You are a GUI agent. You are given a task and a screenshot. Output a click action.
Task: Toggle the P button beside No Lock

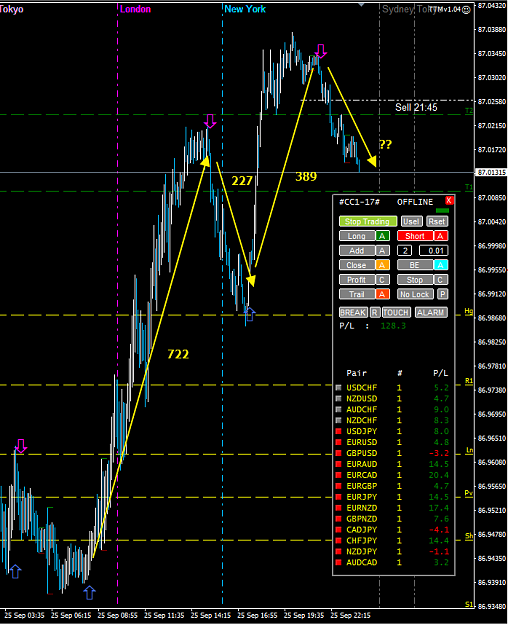point(442,294)
